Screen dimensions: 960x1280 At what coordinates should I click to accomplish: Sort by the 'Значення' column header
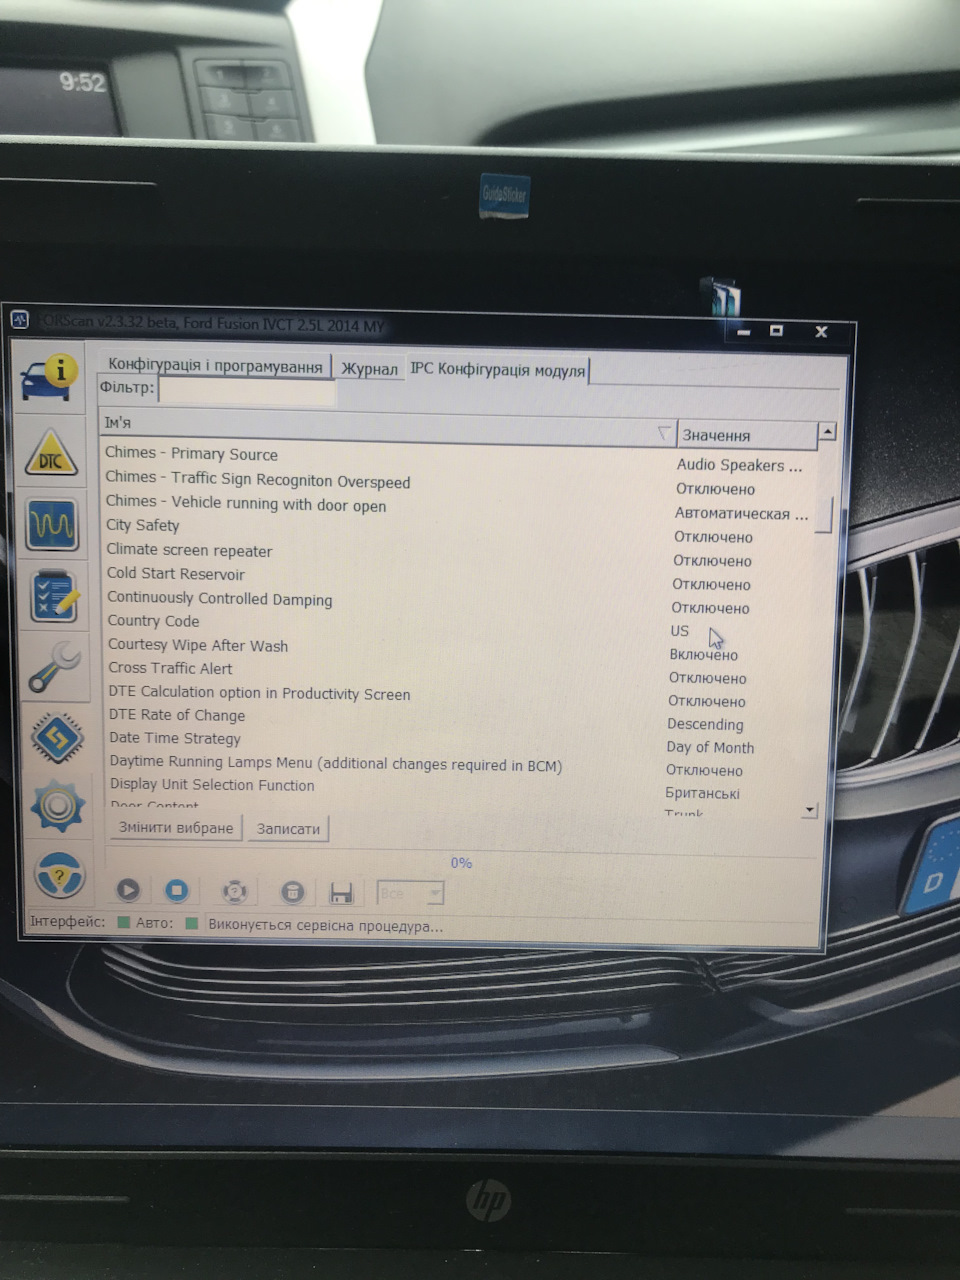pyautogui.click(x=747, y=435)
